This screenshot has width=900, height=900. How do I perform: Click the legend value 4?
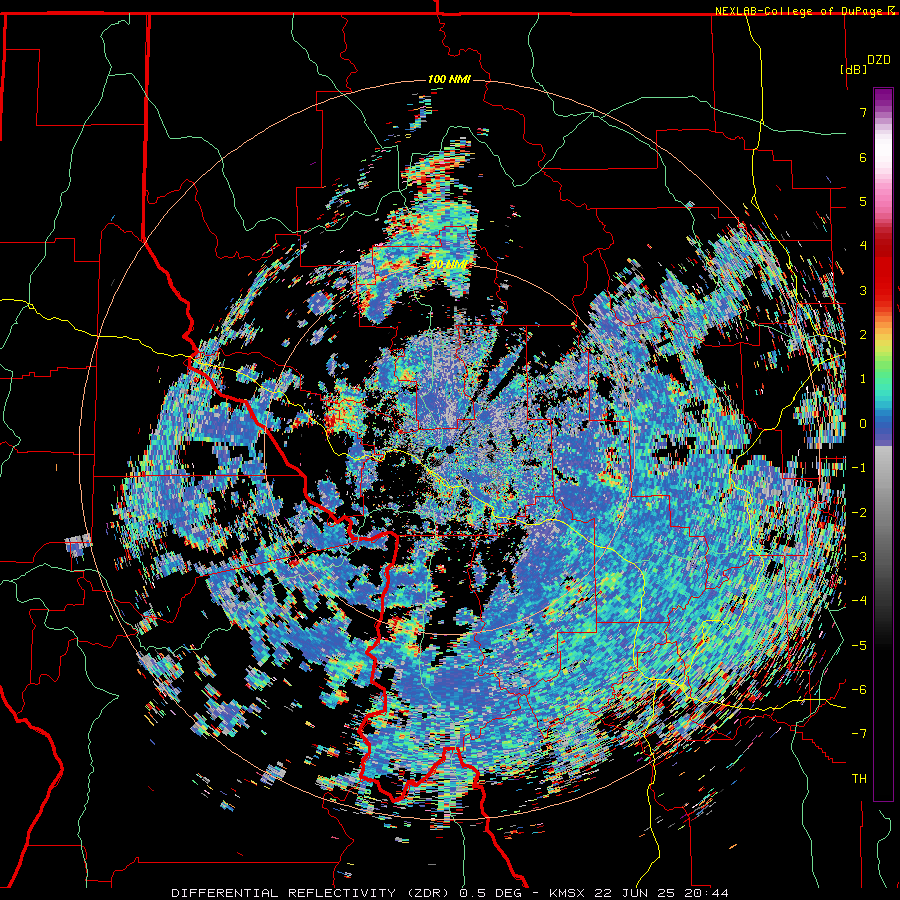tap(863, 246)
